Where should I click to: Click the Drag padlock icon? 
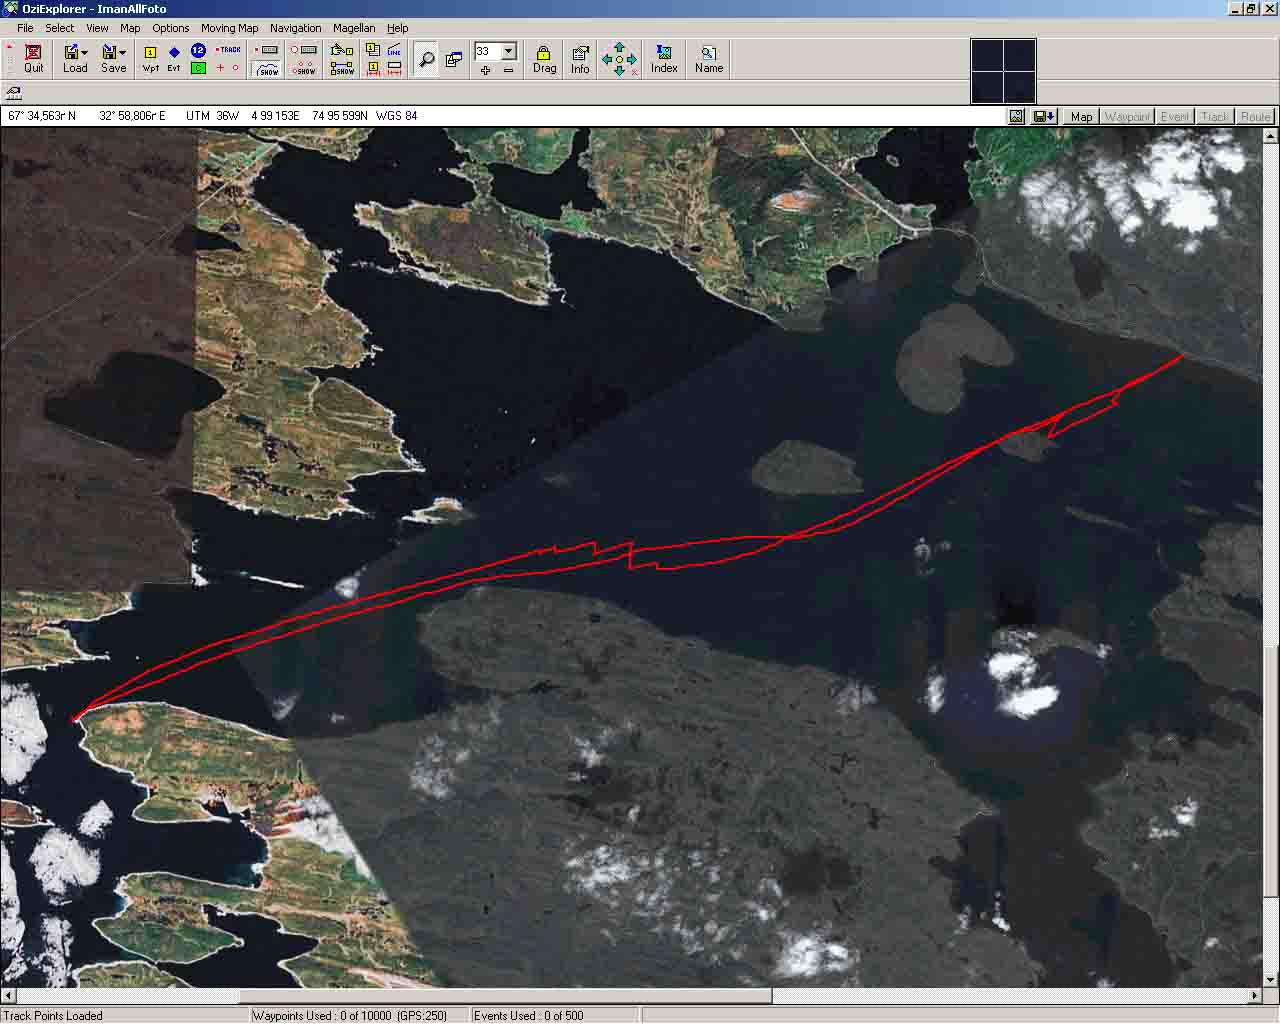coord(544,59)
